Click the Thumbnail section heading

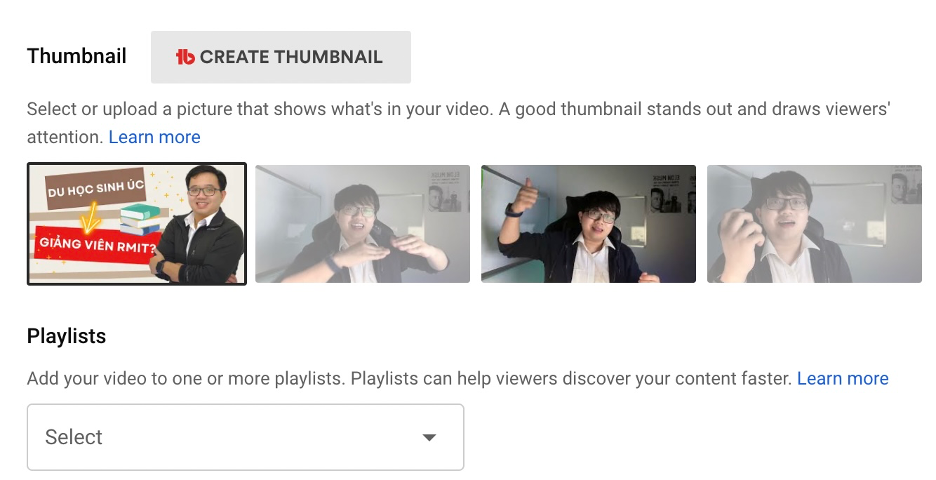tap(76, 56)
